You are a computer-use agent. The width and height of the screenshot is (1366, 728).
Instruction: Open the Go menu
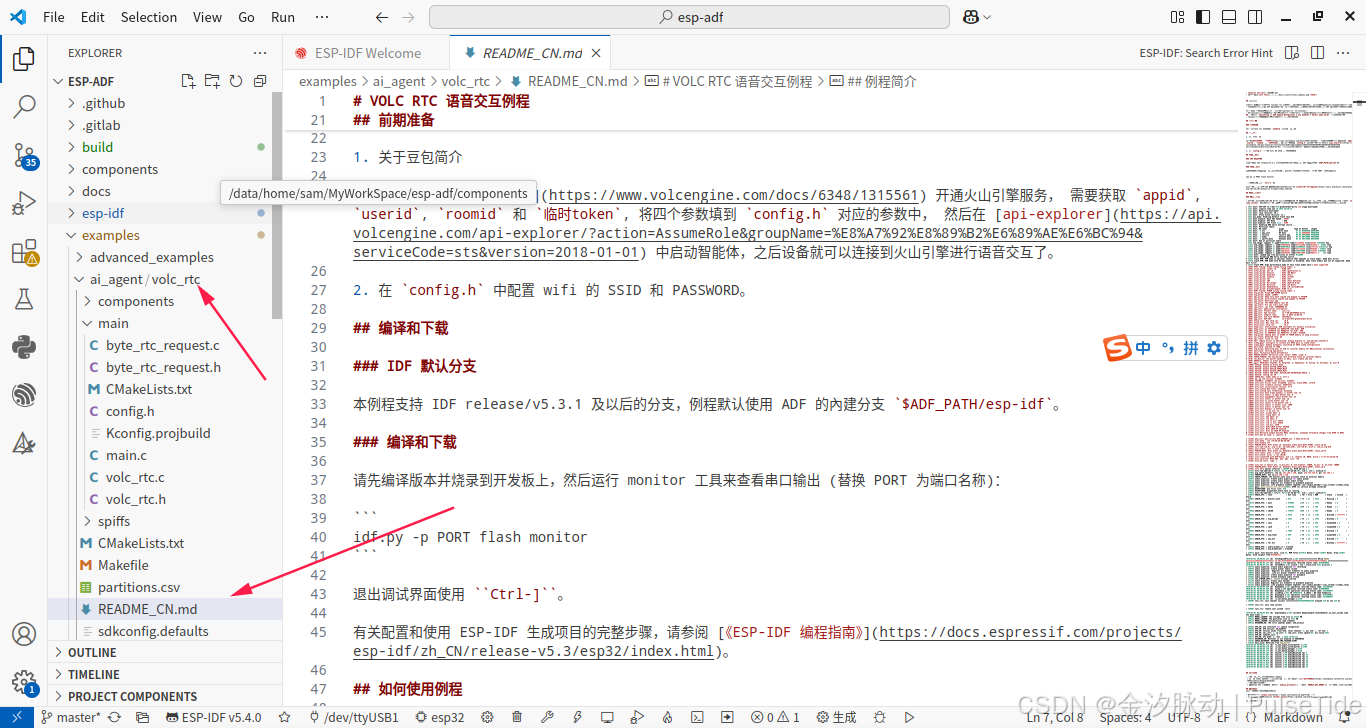pyautogui.click(x=247, y=17)
